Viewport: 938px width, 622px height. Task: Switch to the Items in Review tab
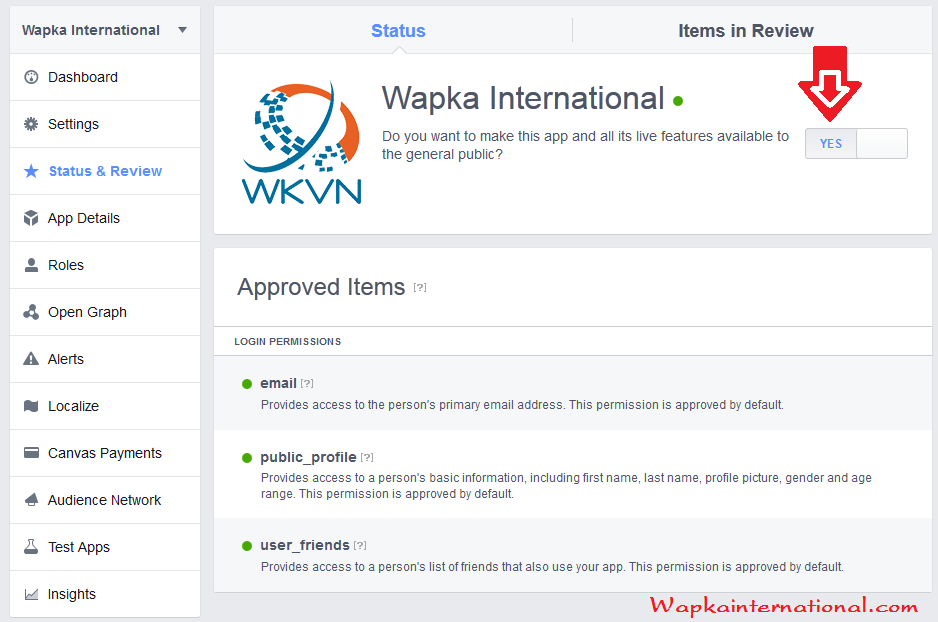pyautogui.click(x=745, y=31)
